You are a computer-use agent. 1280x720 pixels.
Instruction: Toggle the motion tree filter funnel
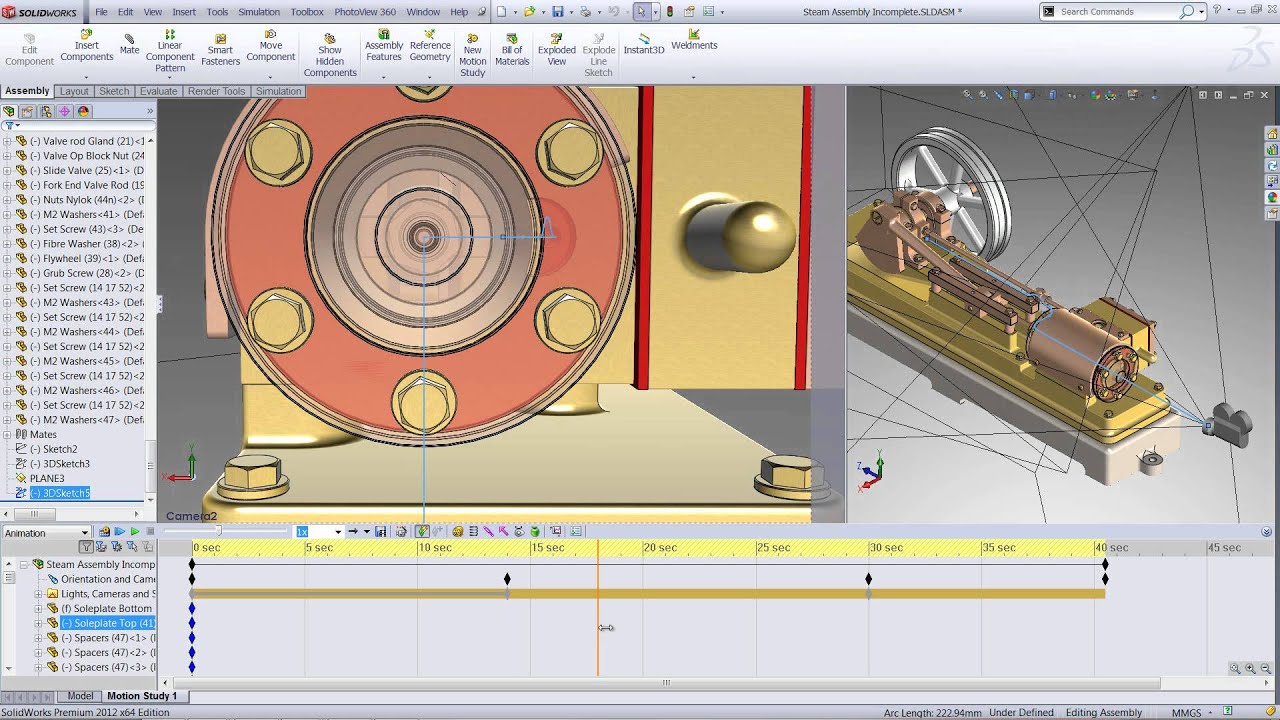[x=86, y=547]
